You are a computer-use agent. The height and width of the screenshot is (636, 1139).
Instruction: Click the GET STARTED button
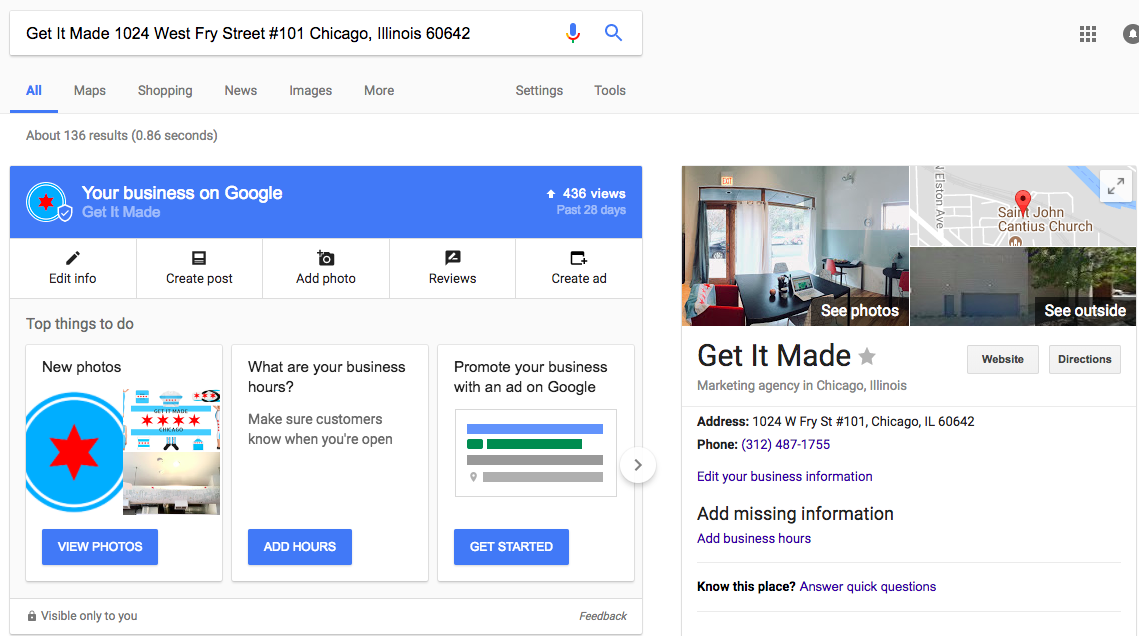point(511,547)
